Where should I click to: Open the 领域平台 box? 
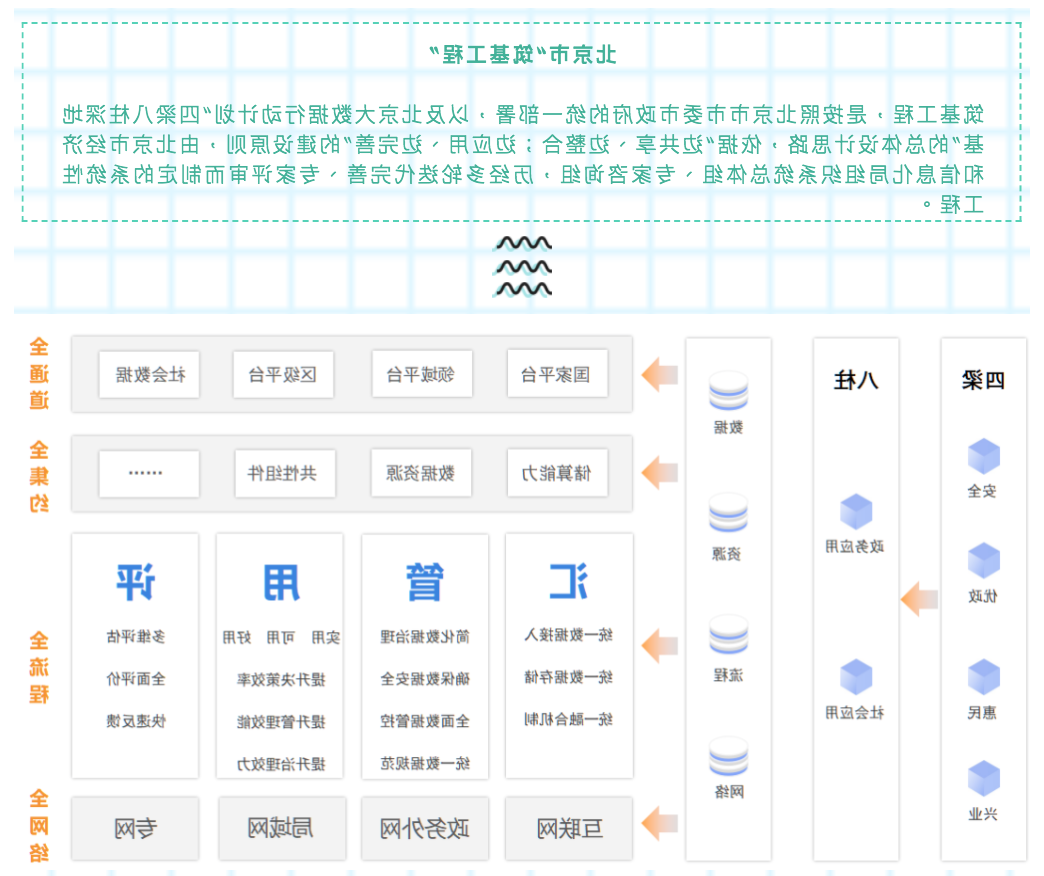(x=421, y=374)
